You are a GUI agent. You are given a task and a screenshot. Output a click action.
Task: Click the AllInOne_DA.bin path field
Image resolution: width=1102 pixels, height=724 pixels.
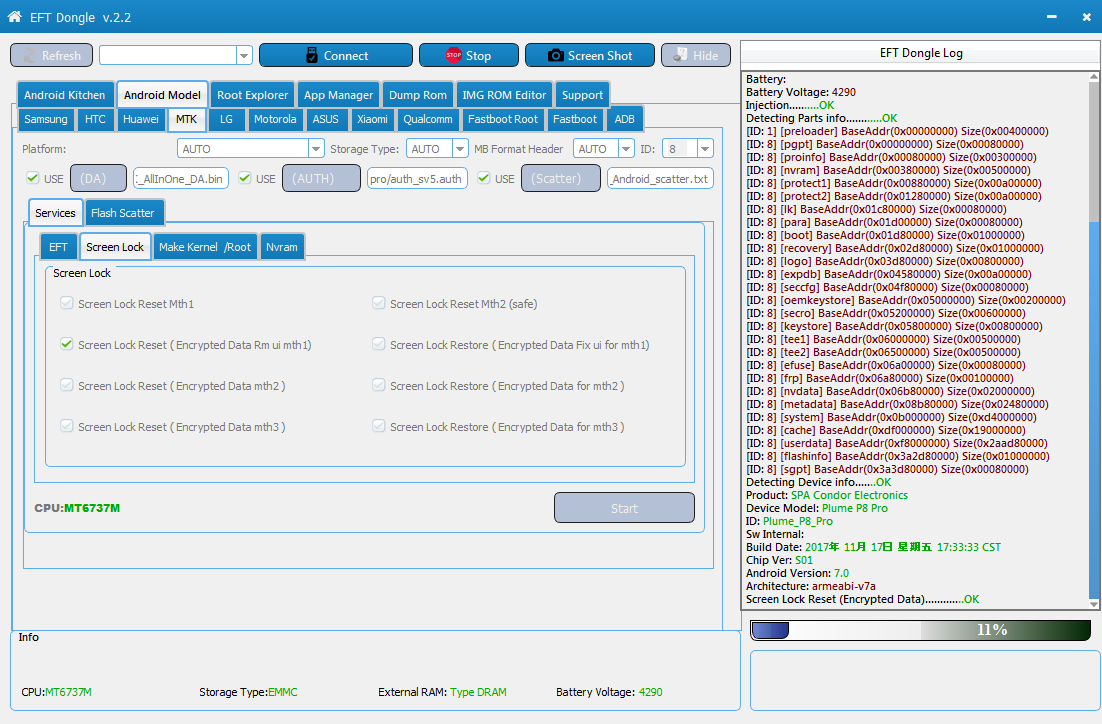[181, 179]
